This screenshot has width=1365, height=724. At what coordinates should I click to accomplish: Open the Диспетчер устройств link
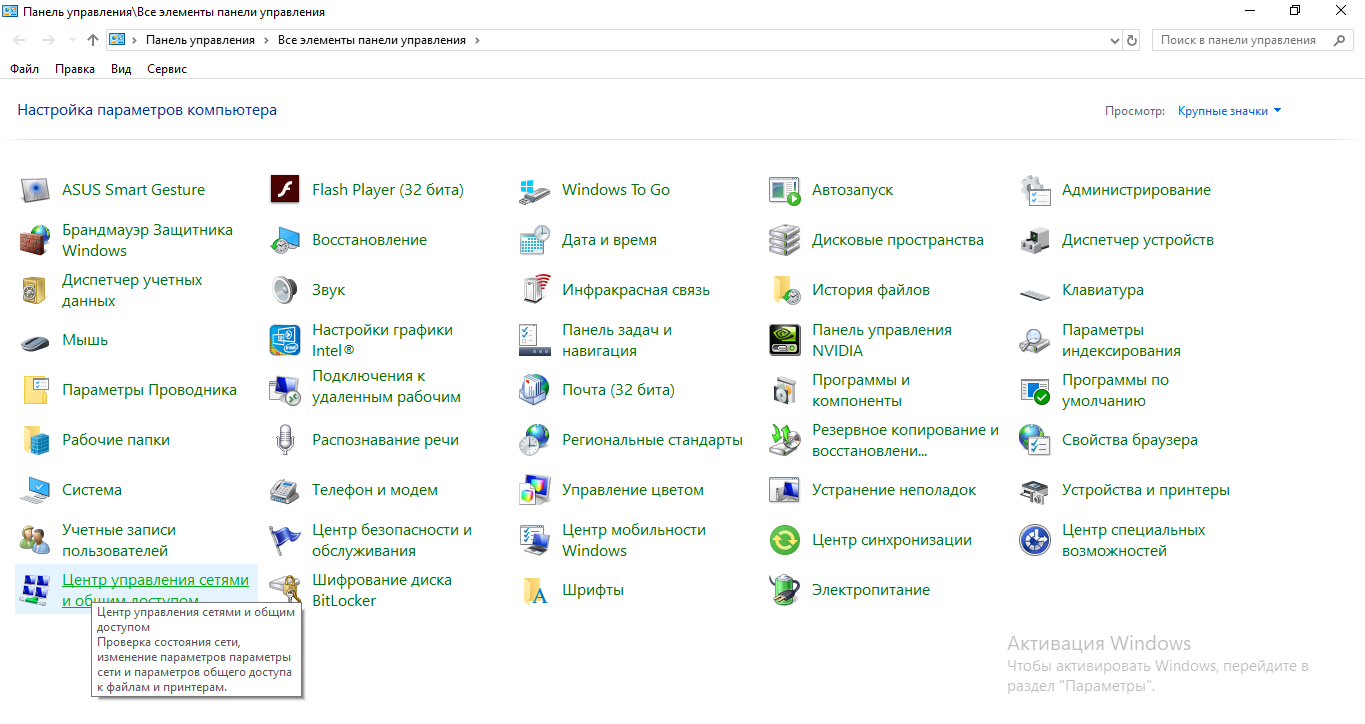[1137, 240]
